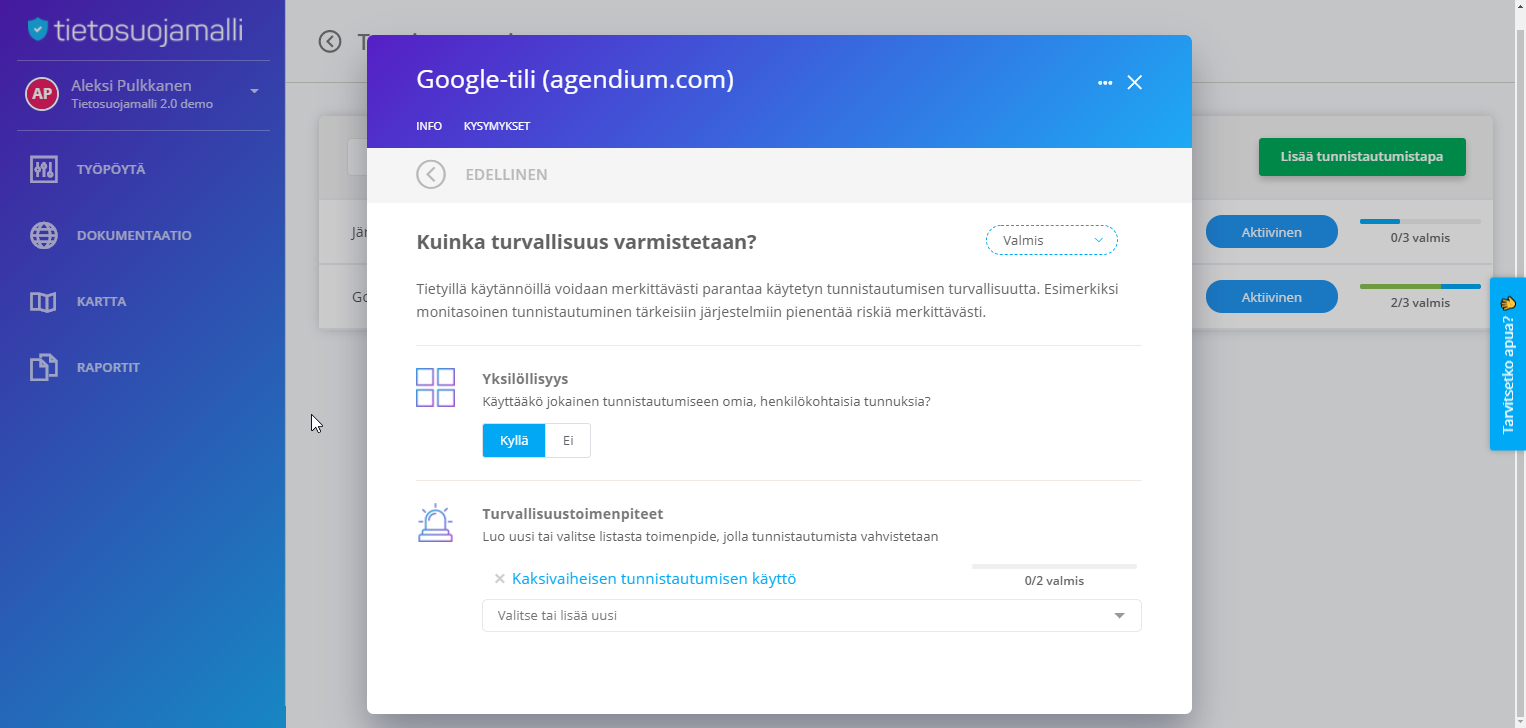Click the Edellinen circular back arrow
Viewport: 1526px width, 728px height.
431,175
